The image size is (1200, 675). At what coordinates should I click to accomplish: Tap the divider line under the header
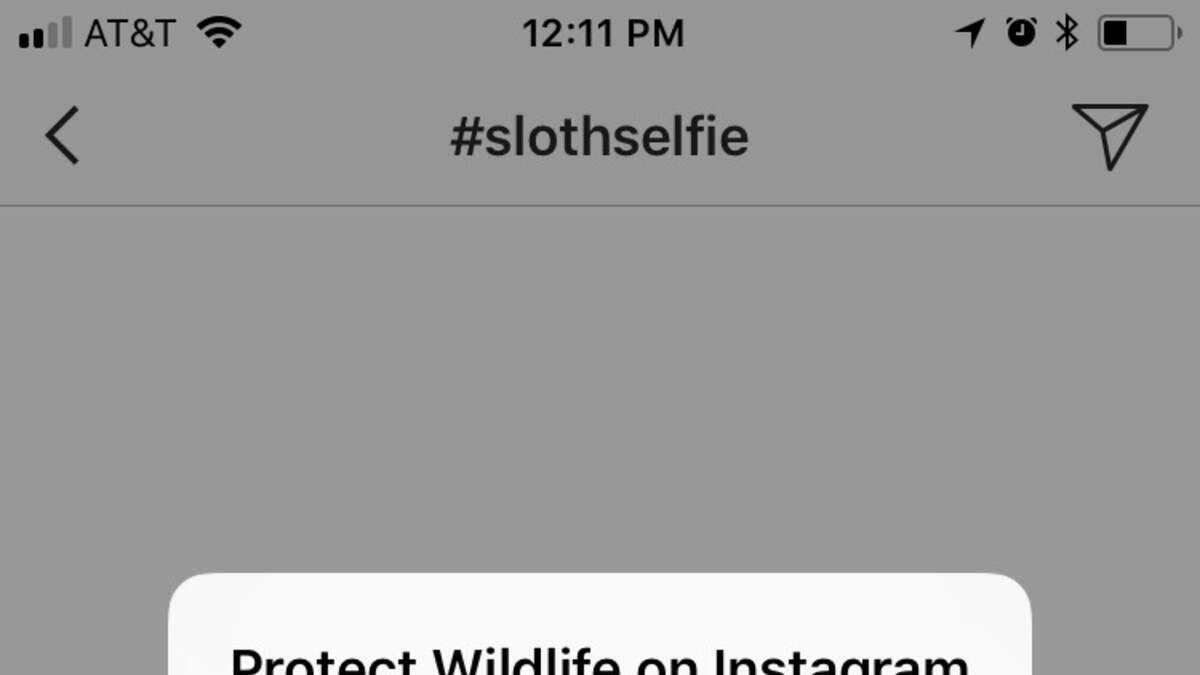[x=600, y=206]
